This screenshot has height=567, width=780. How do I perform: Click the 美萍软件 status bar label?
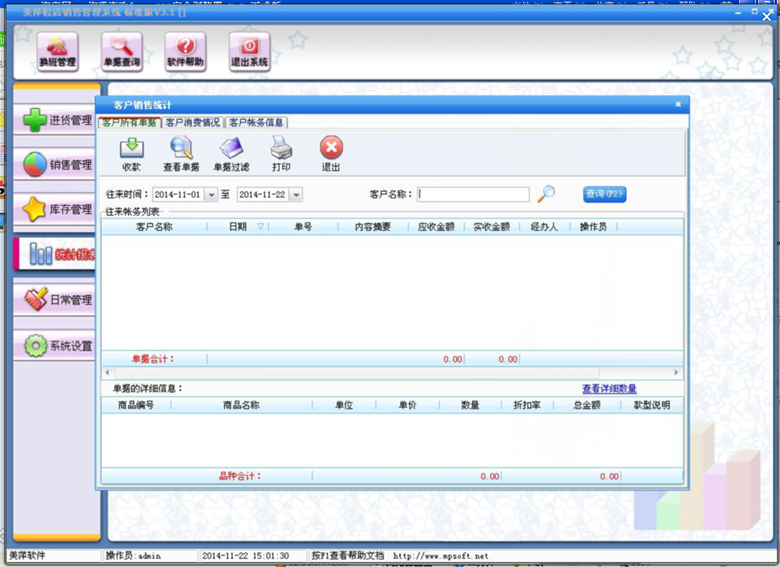click(27, 556)
